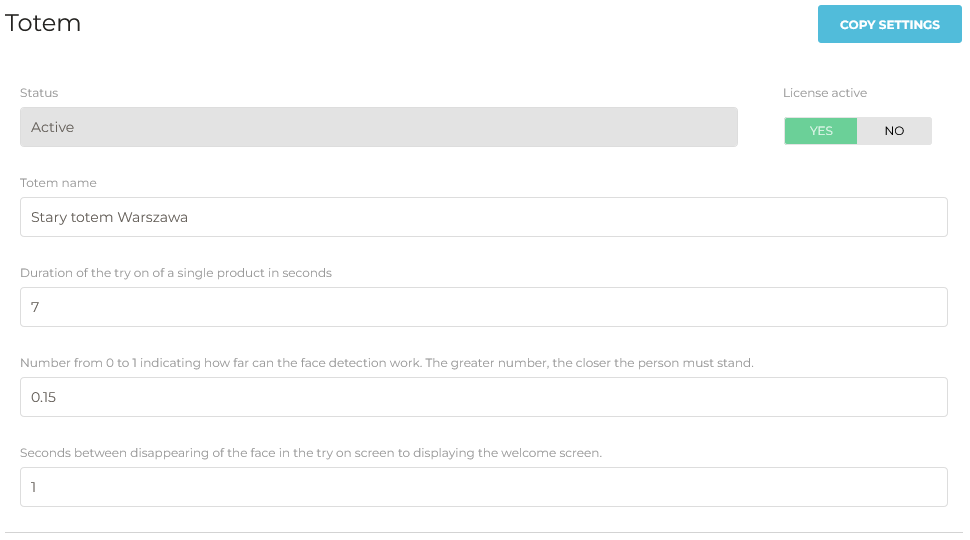Click the horizontal divider below the form
The image size is (970, 540).
click(483, 532)
